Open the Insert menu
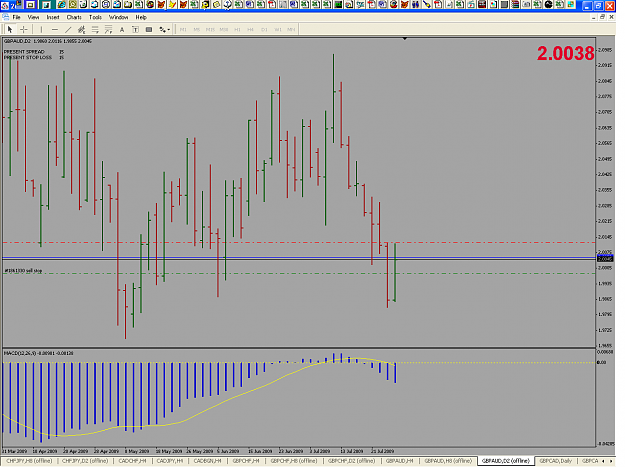Viewport: 625px width, 467px height. coord(53,17)
